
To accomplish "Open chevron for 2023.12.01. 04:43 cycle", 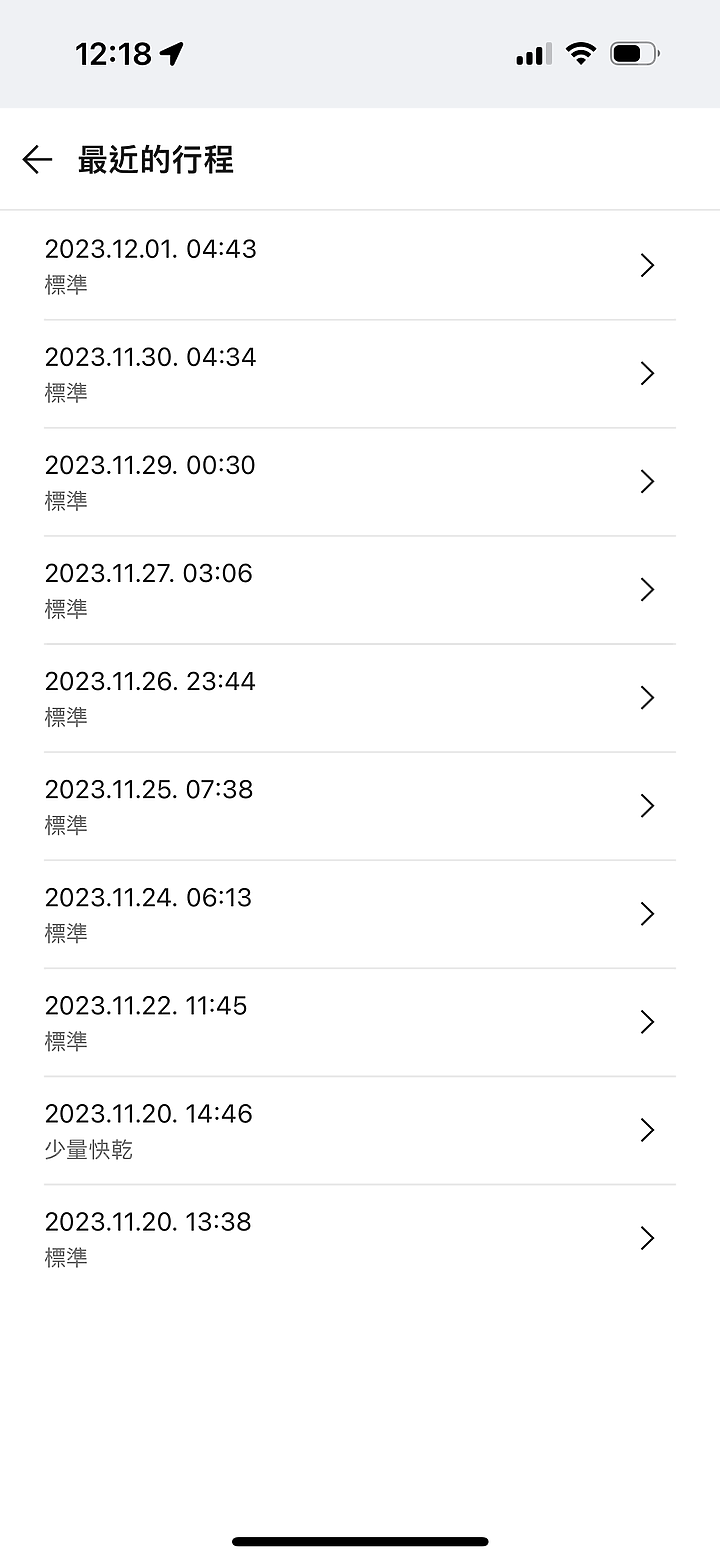I will coord(647,265).
